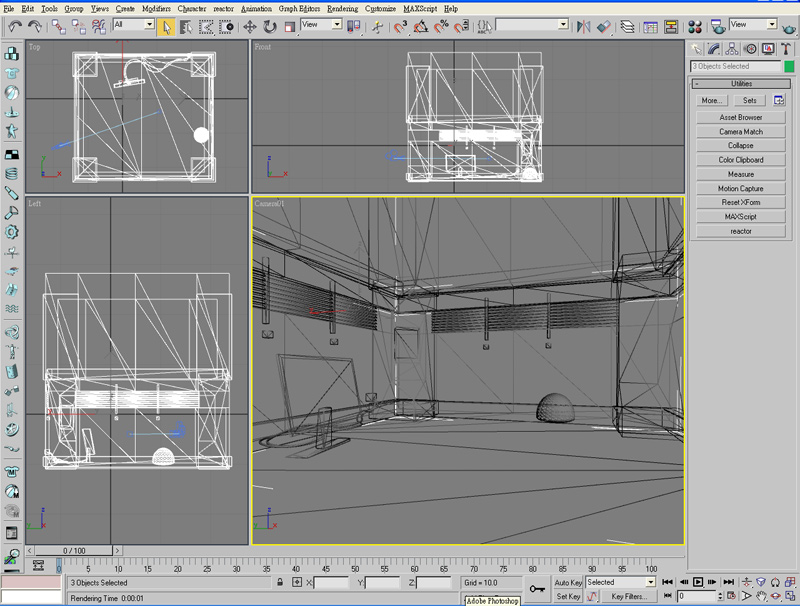Click the Play Animation button
Viewport: 800px width, 606px height.
(697, 582)
